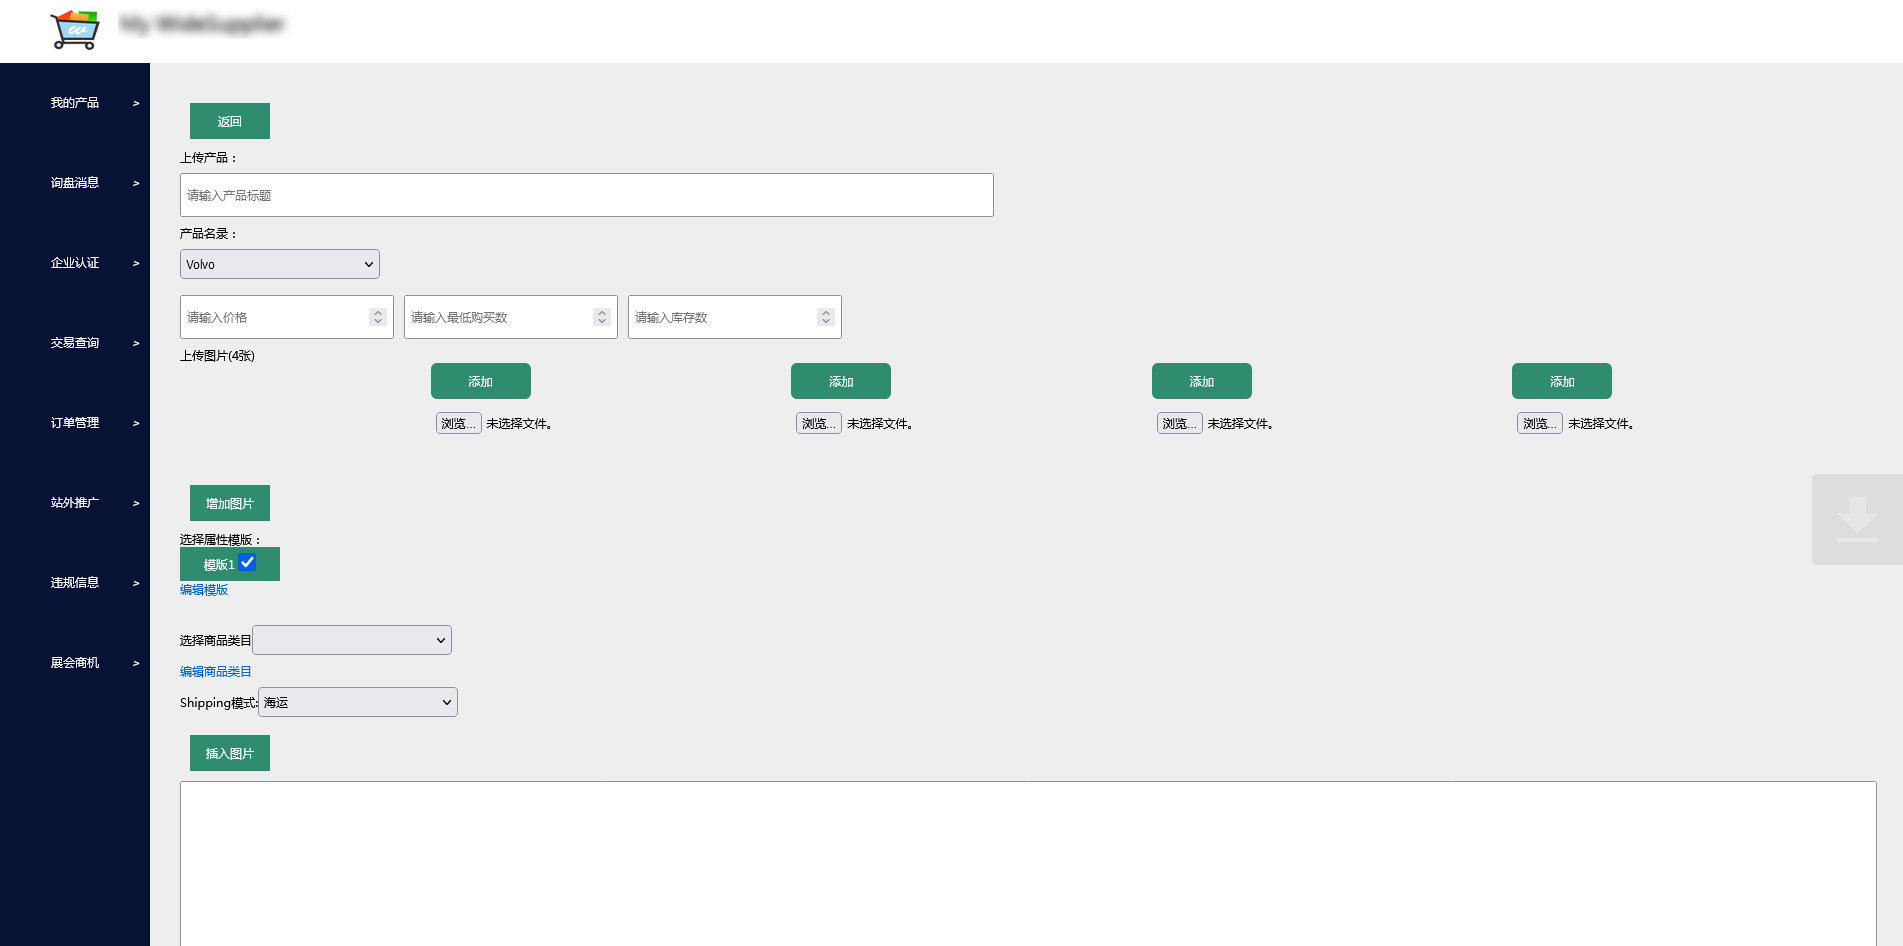Follow the 编辑模版 link
The image size is (1903, 946).
point(204,590)
